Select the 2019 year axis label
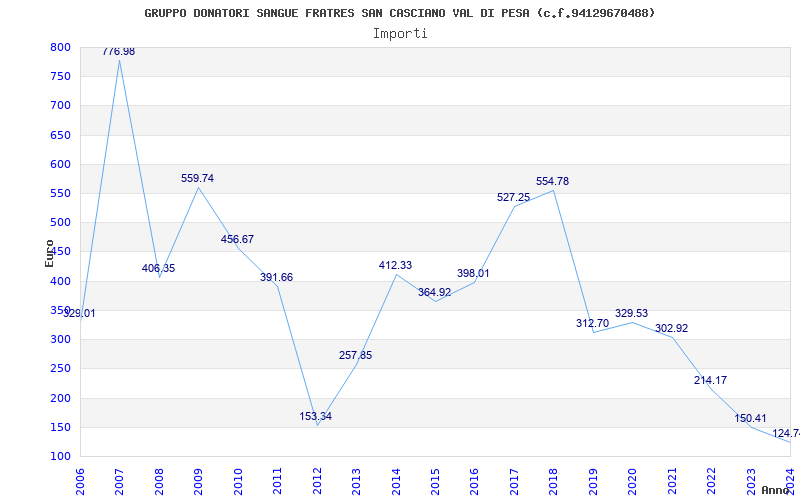This screenshot has width=800, height=500. click(x=593, y=481)
